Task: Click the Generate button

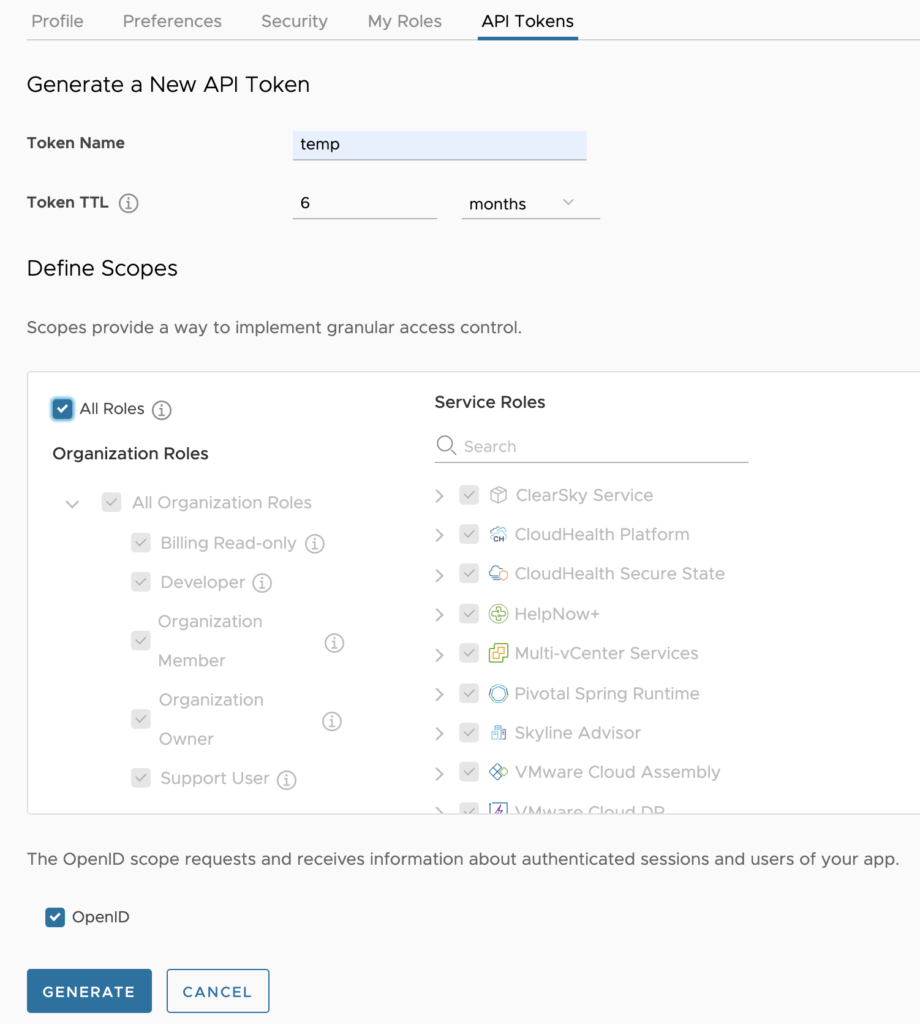Action: [x=89, y=991]
